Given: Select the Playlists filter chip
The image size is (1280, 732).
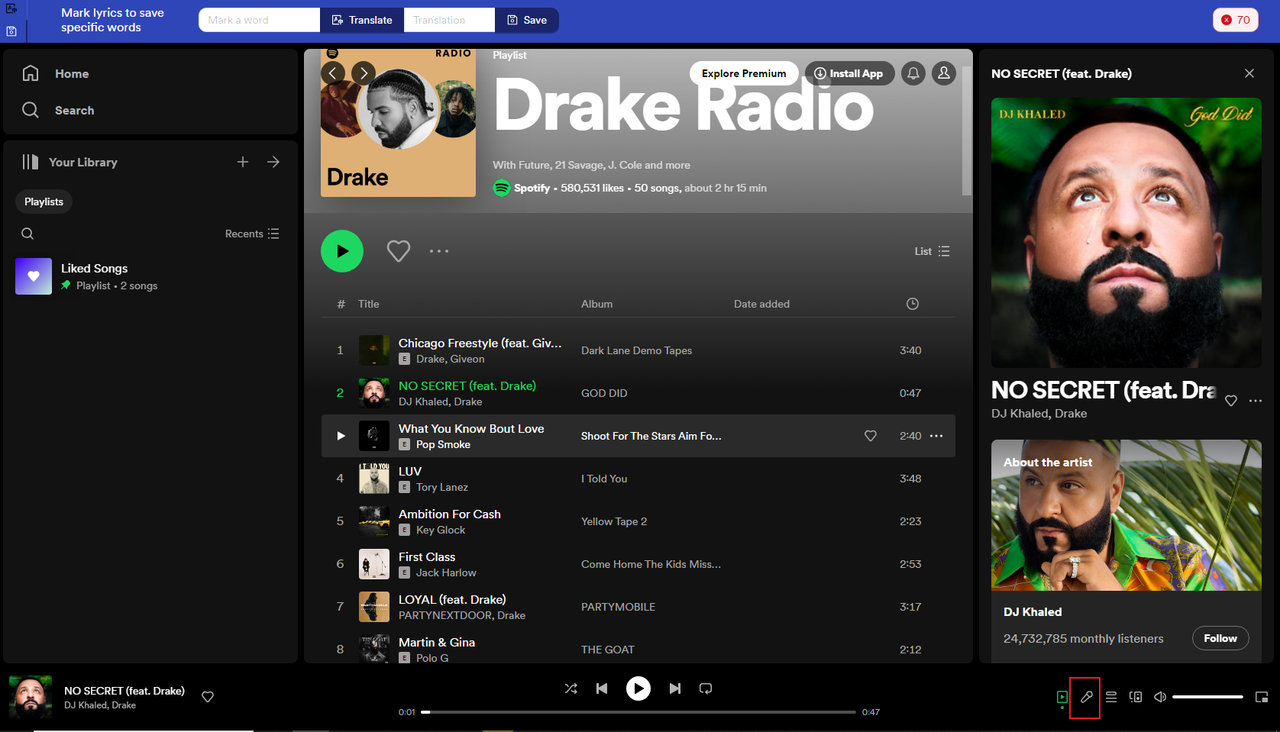Looking at the screenshot, I should pos(43,201).
